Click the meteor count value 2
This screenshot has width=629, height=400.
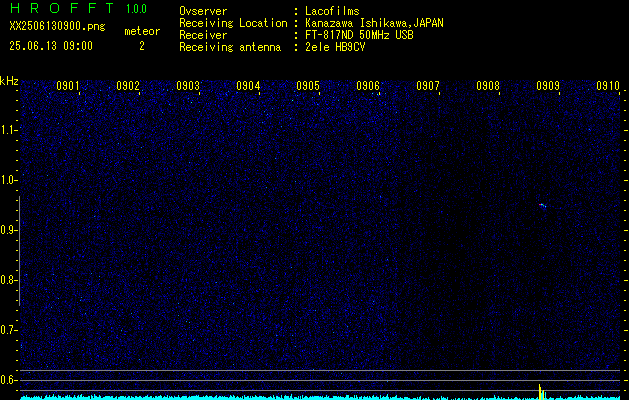click(x=142, y=46)
